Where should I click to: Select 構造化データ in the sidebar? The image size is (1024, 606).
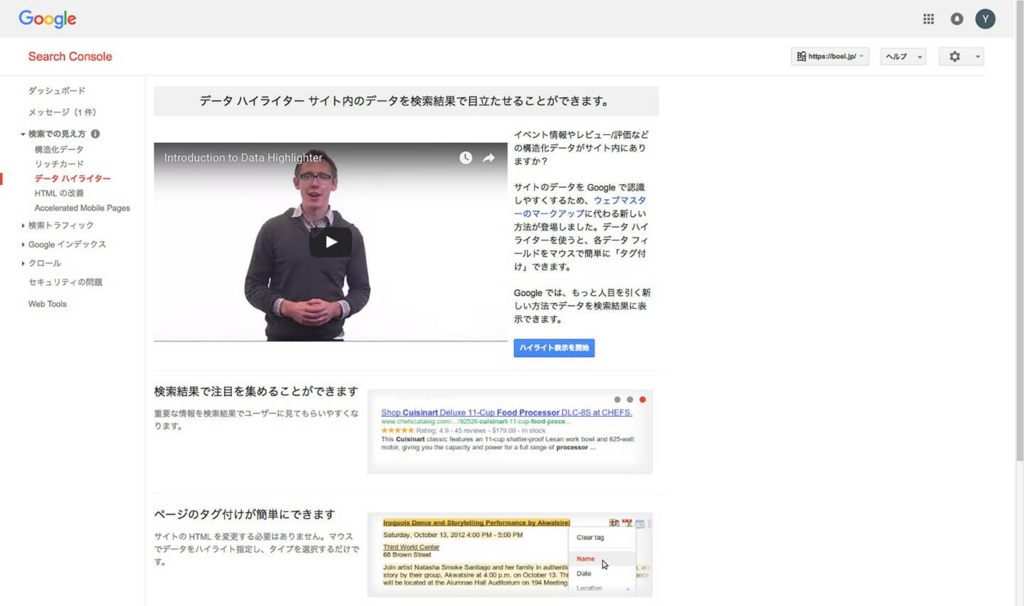[x=59, y=150]
